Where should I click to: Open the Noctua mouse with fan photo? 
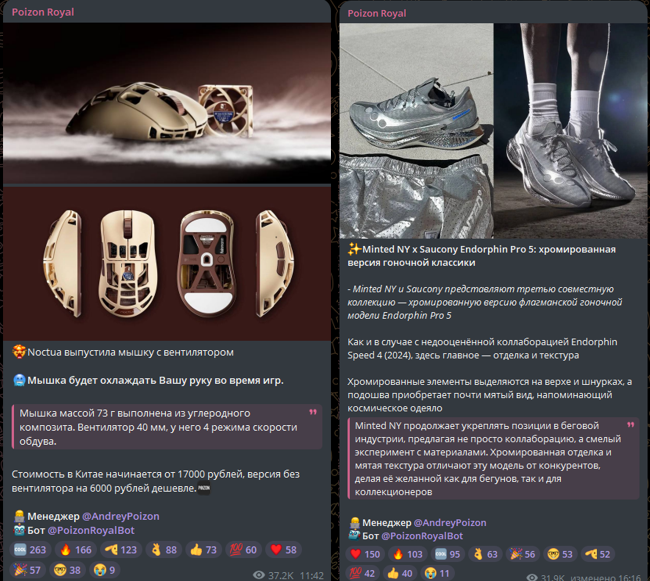(x=167, y=103)
